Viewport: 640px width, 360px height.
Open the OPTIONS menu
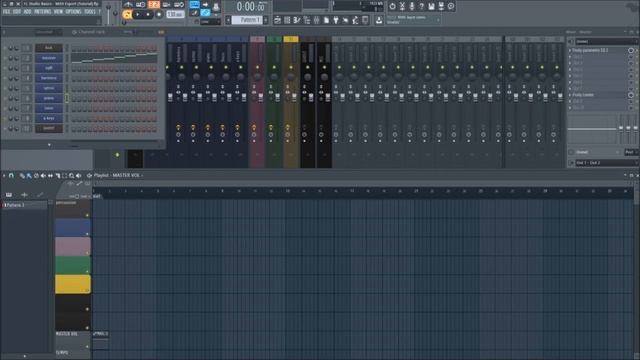coord(73,12)
